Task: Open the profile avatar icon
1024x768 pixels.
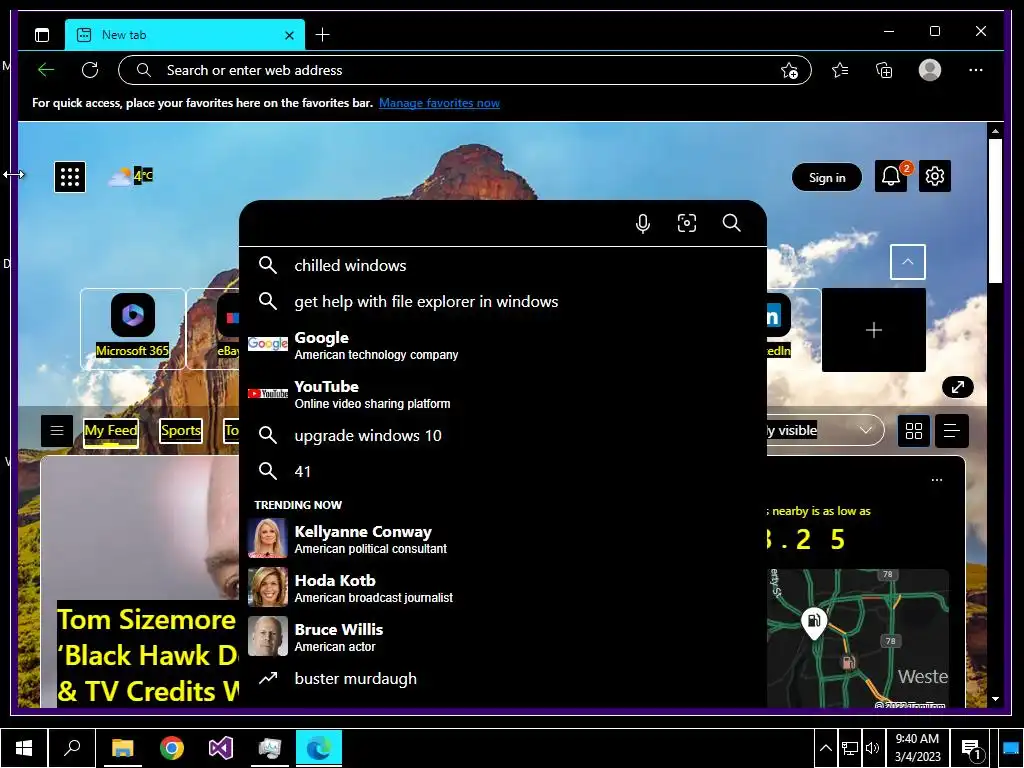Action: tap(929, 70)
